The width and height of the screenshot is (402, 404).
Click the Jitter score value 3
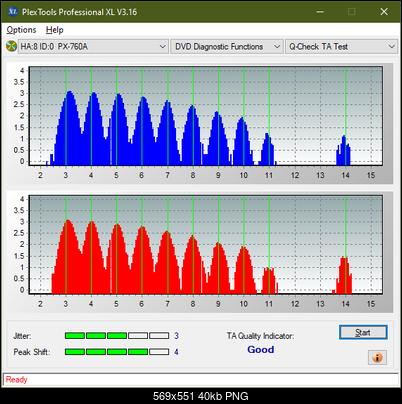[176, 336]
